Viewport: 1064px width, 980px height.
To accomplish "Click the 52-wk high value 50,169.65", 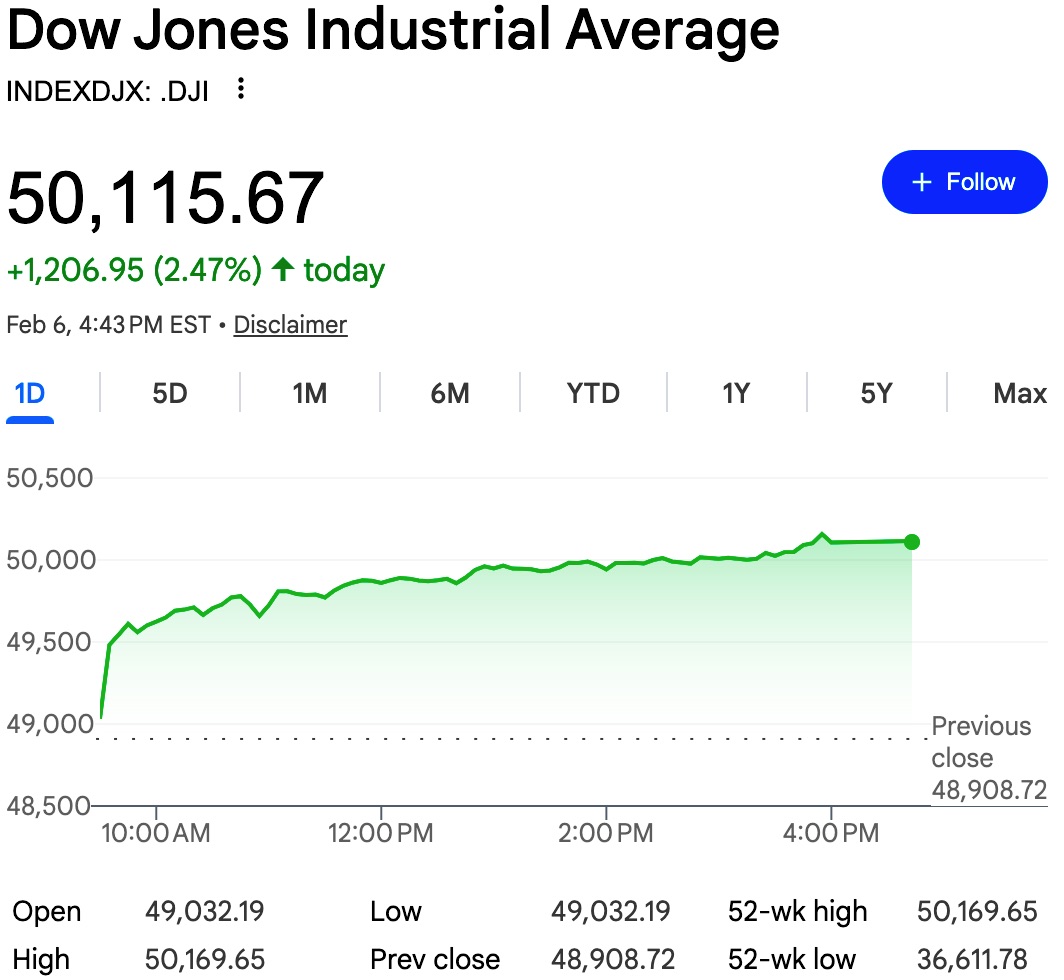I will tap(977, 912).
